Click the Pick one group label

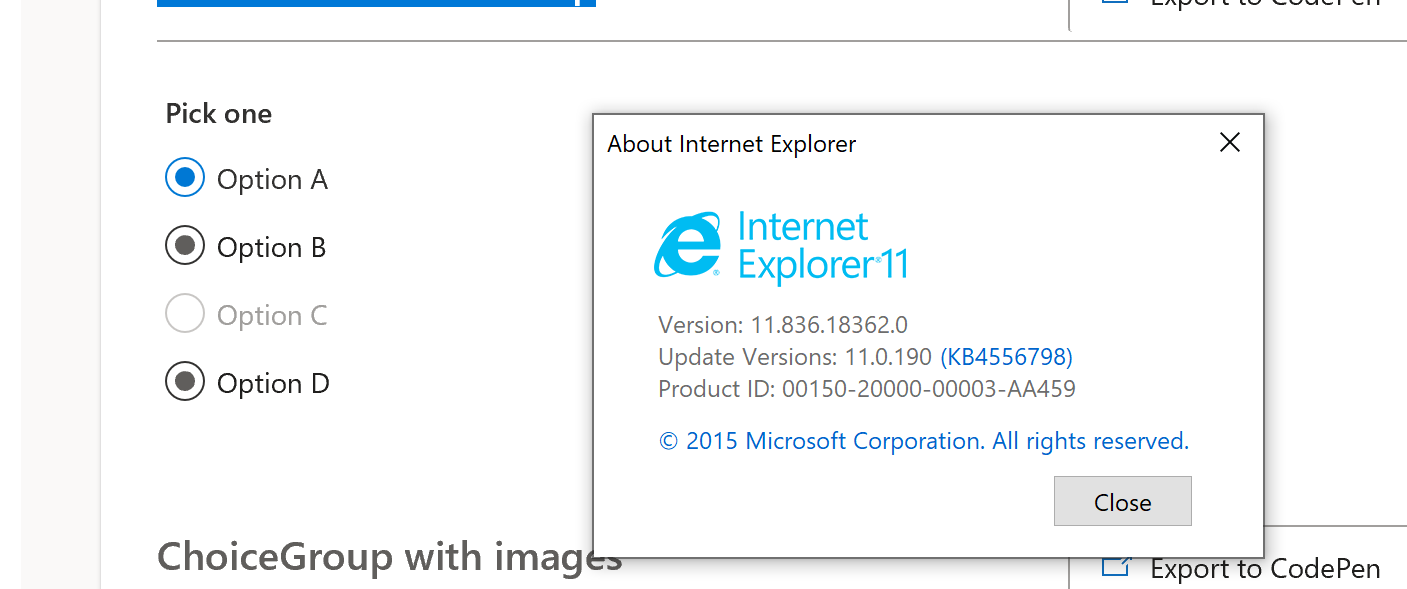[x=218, y=113]
